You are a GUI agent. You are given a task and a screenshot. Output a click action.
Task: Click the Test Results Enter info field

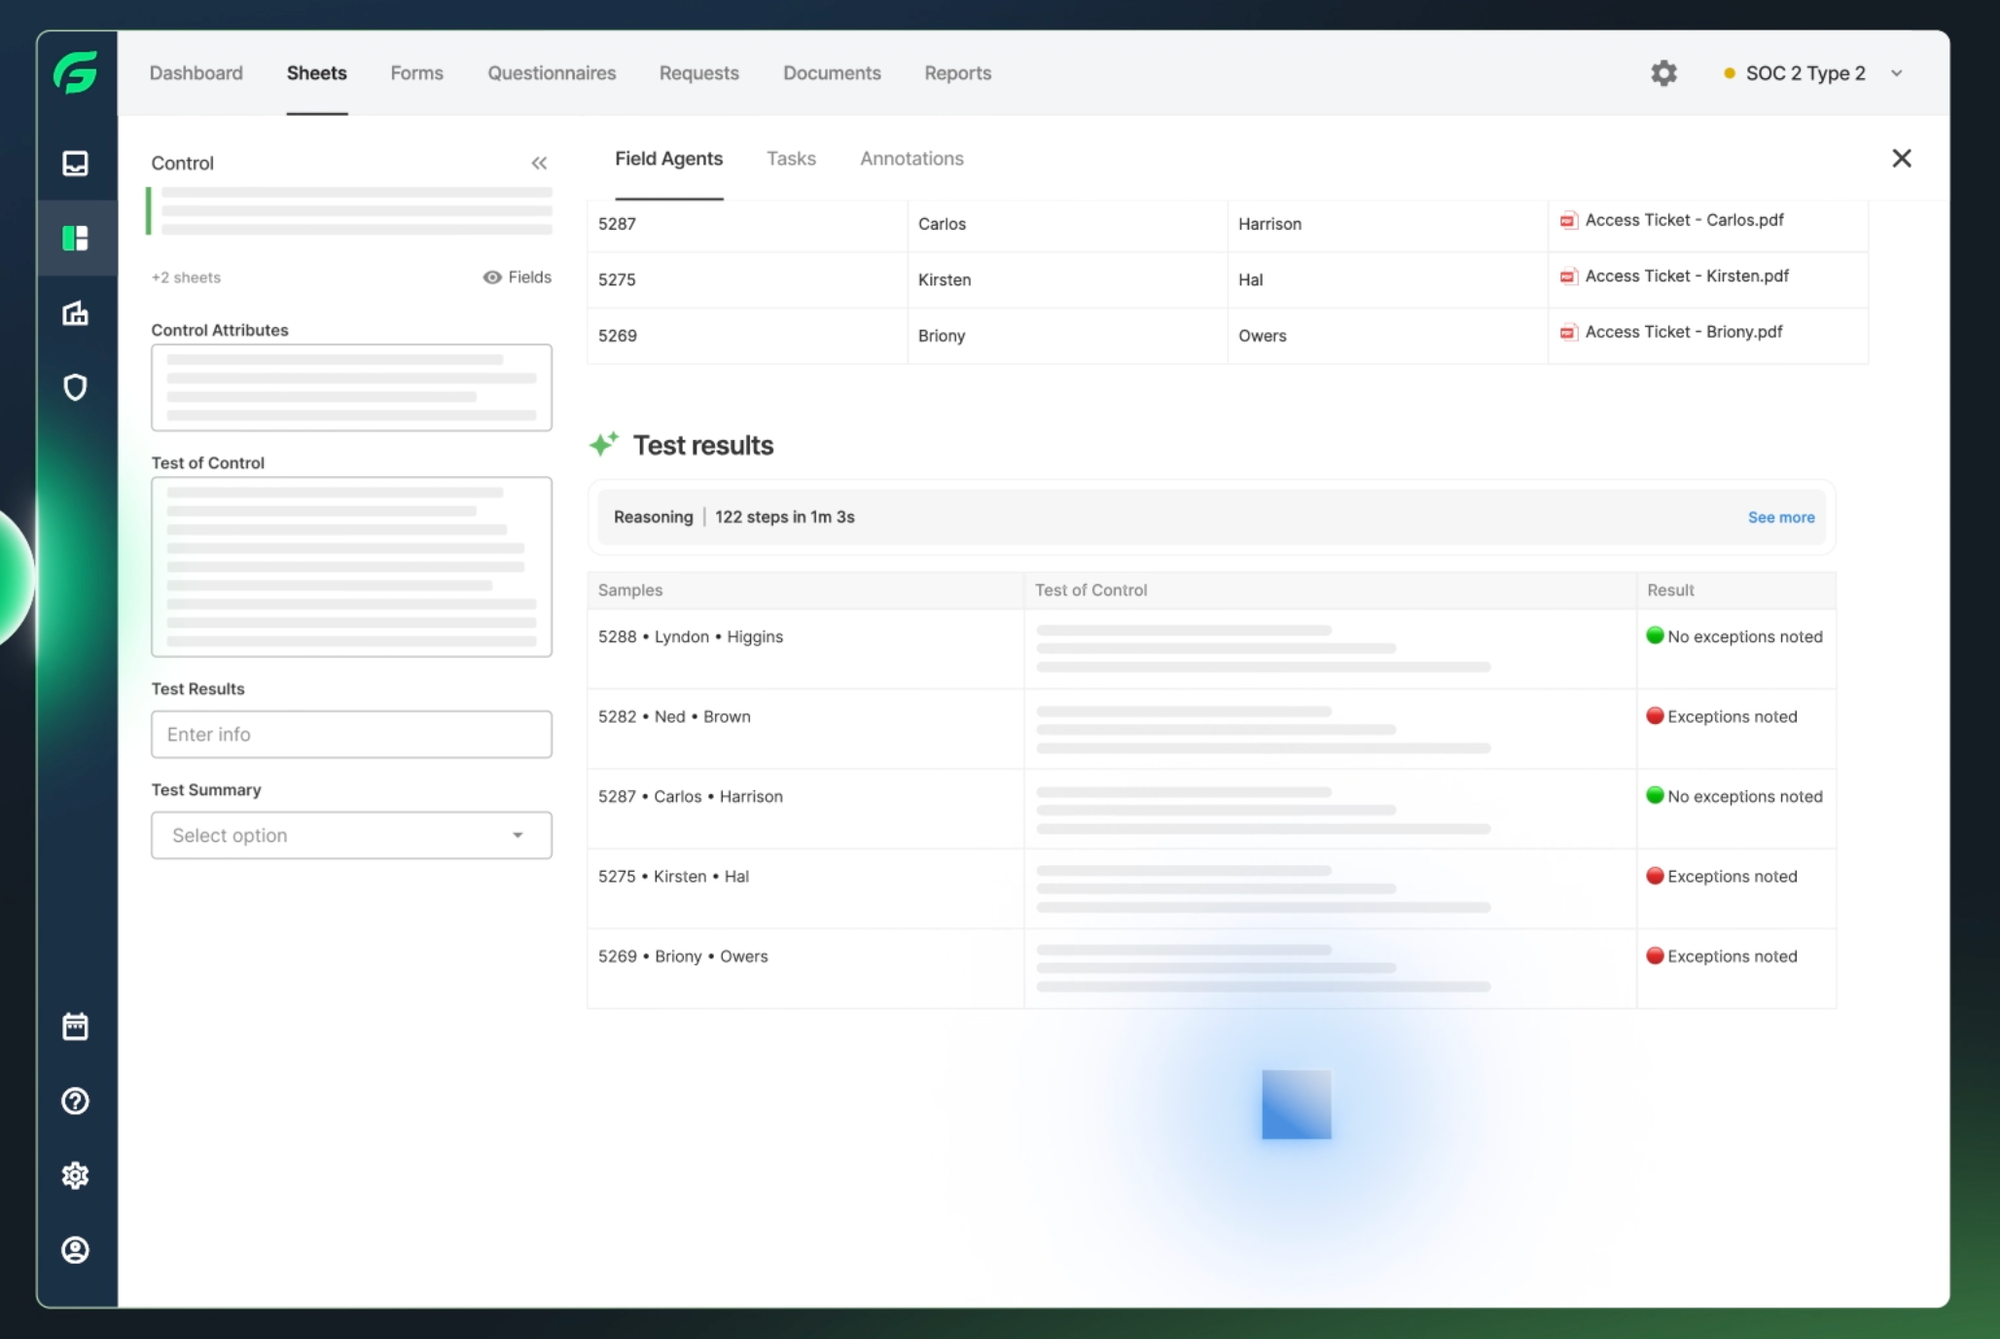tap(351, 734)
